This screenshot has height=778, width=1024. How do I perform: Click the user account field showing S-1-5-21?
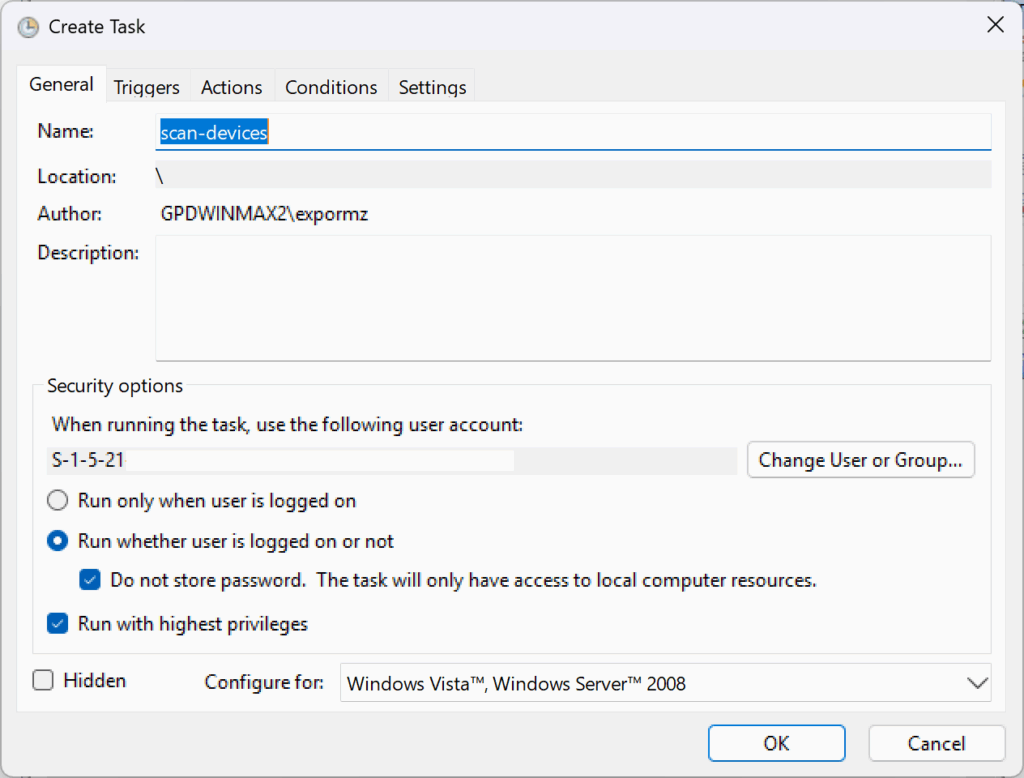[x=394, y=461]
